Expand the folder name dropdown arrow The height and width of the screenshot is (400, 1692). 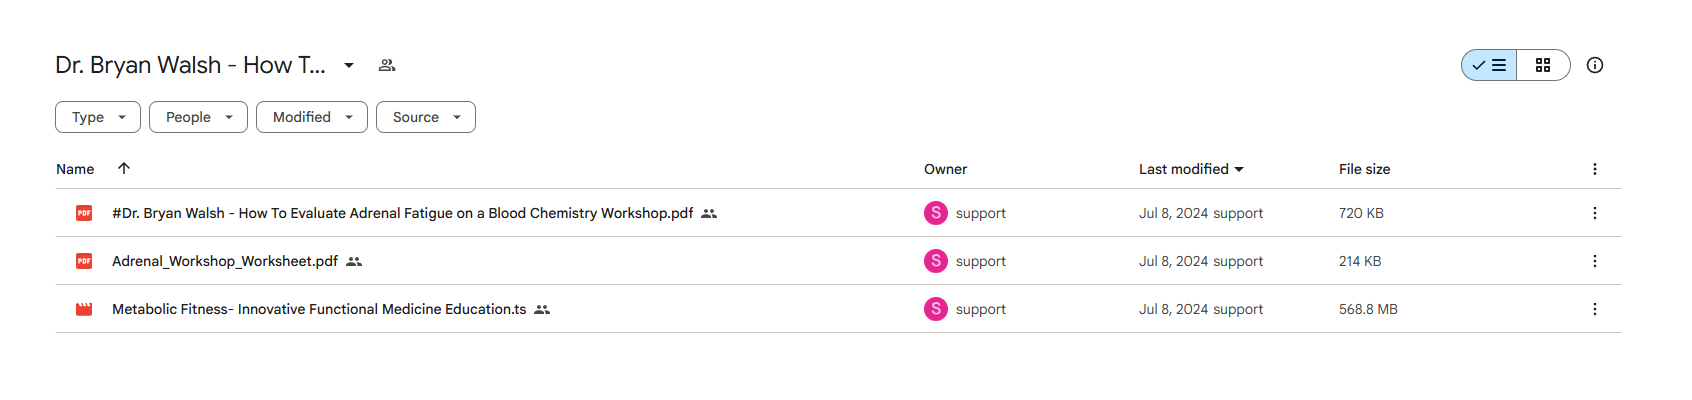(349, 65)
